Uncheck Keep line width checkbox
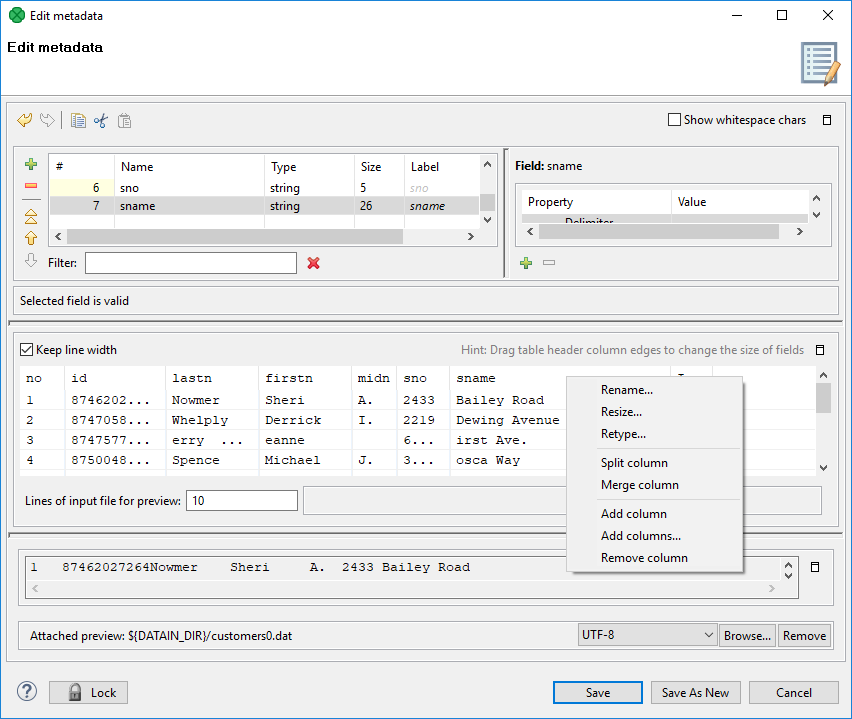Image resolution: width=852 pixels, height=719 pixels. (x=27, y=350)
